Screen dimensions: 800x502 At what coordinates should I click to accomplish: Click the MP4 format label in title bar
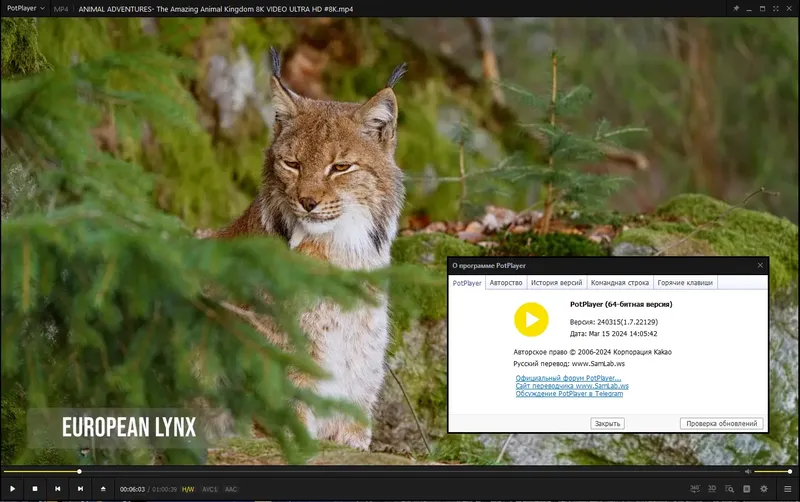[61, 9]
